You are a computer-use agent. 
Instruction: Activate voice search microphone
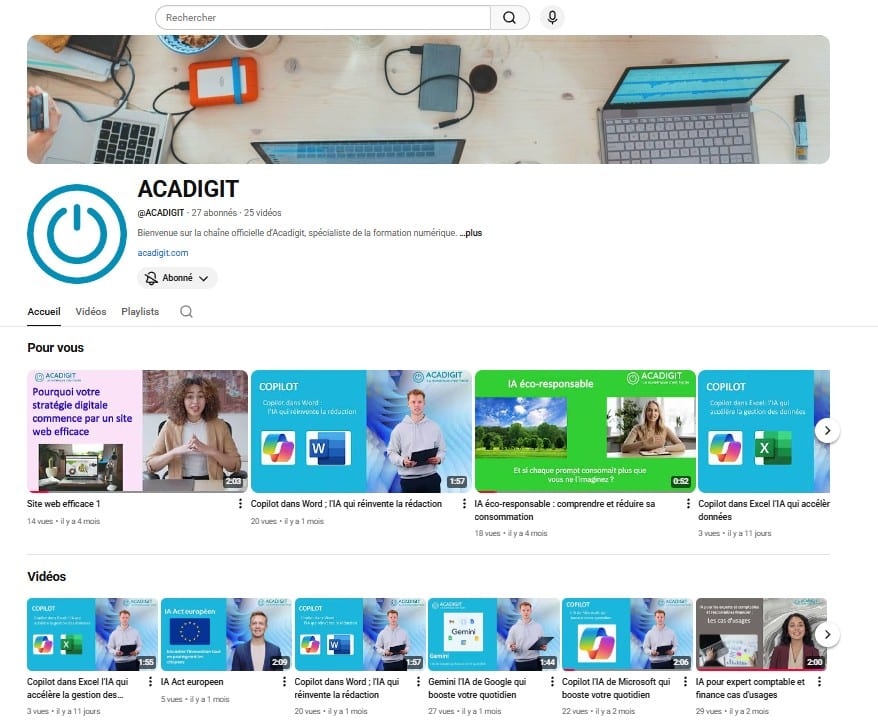click(x=552, y=17)
